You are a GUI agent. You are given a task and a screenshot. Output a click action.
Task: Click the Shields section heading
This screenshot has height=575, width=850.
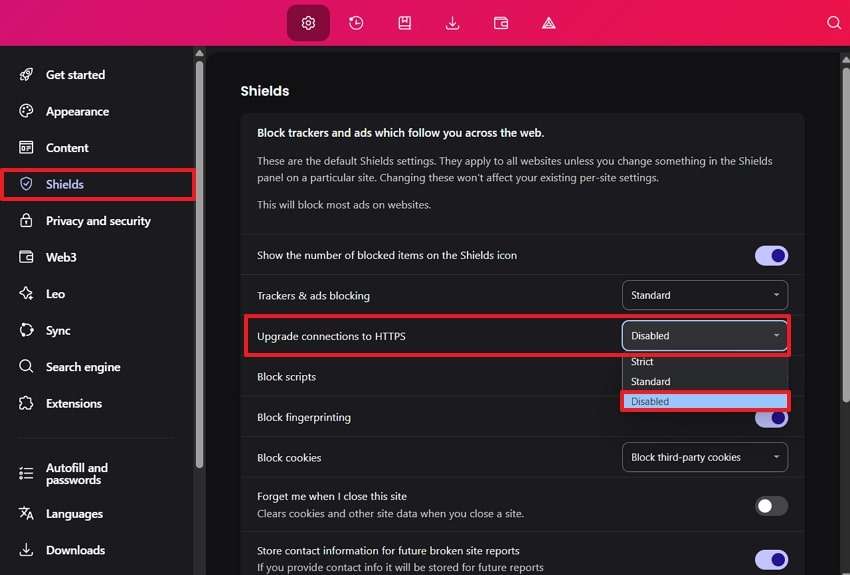[x=265, y=91]
